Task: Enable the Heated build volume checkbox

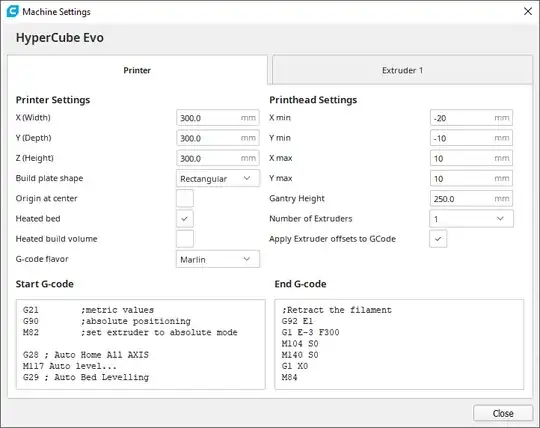Action: (x=185, y=239)
